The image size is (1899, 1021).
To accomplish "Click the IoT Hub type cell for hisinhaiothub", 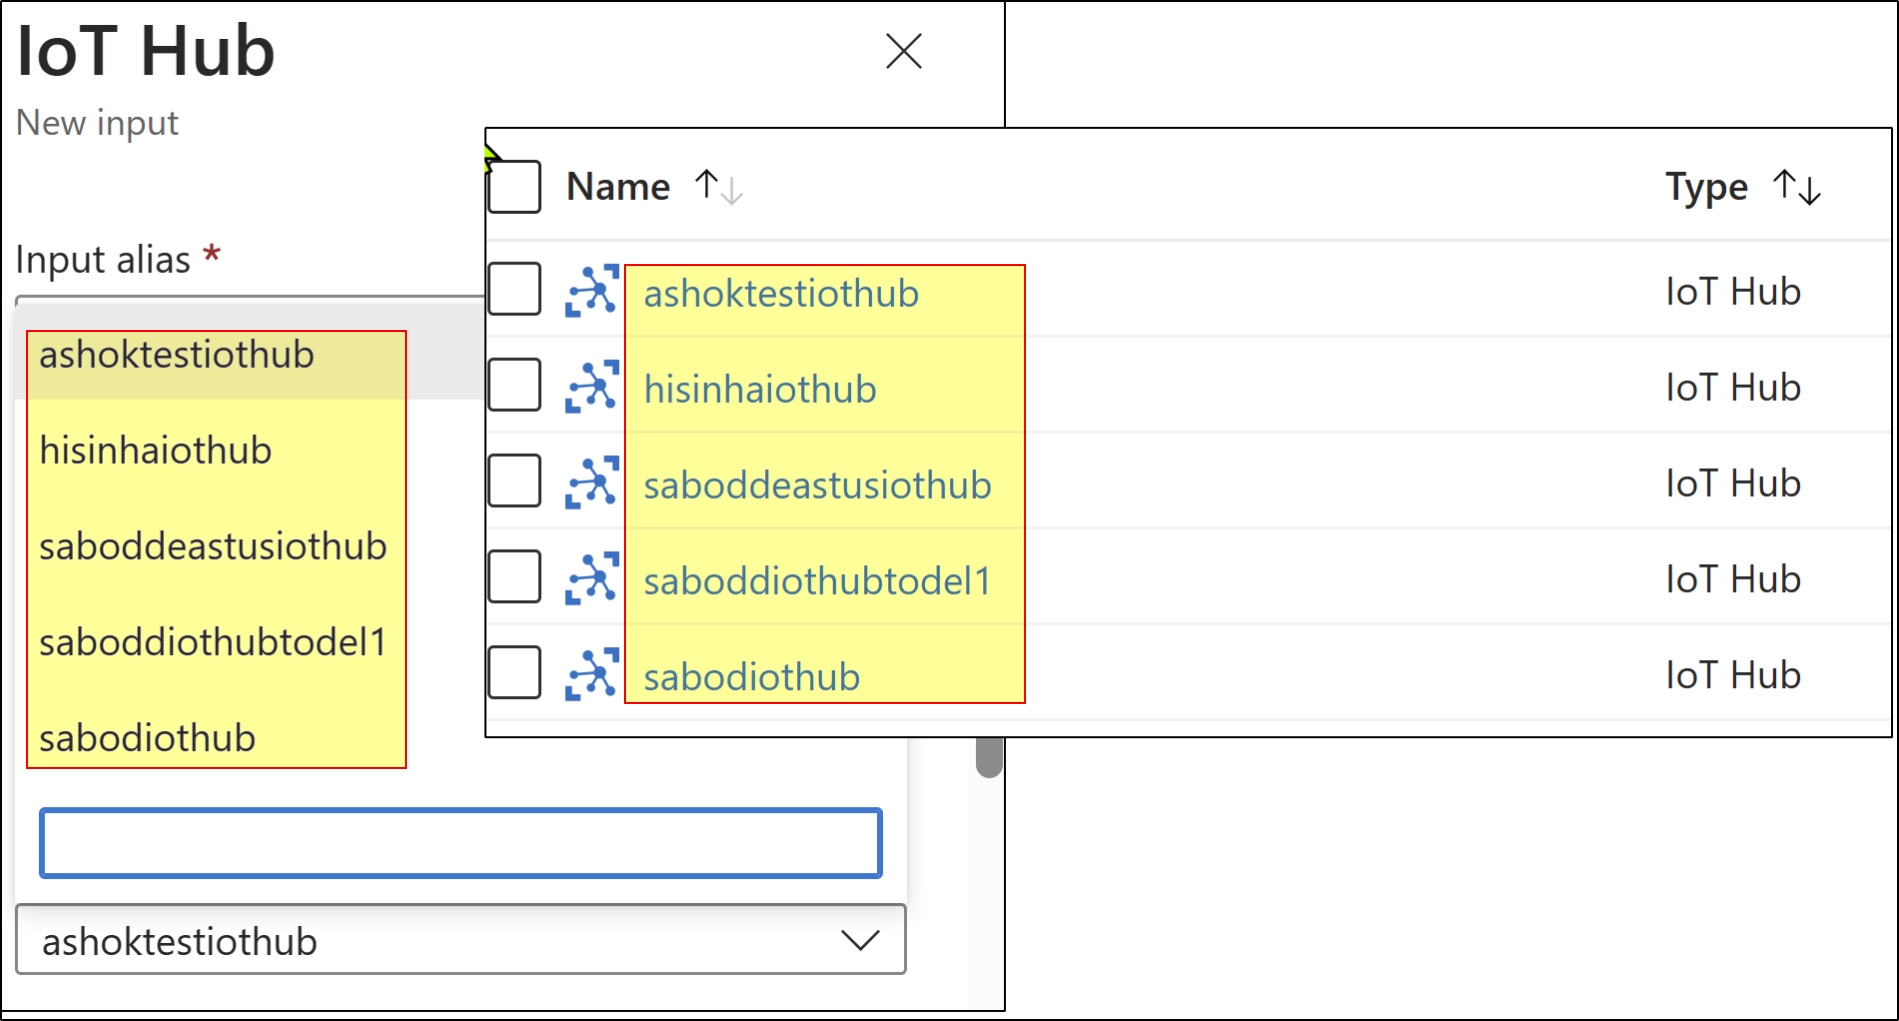I will [x=1733, y=388].
